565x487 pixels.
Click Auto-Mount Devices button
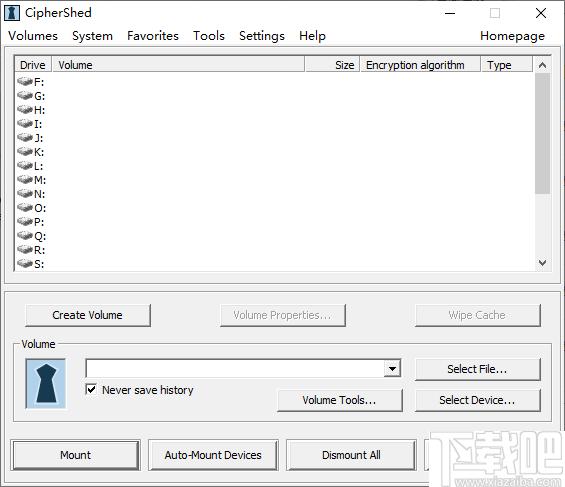tap(213, 455)
